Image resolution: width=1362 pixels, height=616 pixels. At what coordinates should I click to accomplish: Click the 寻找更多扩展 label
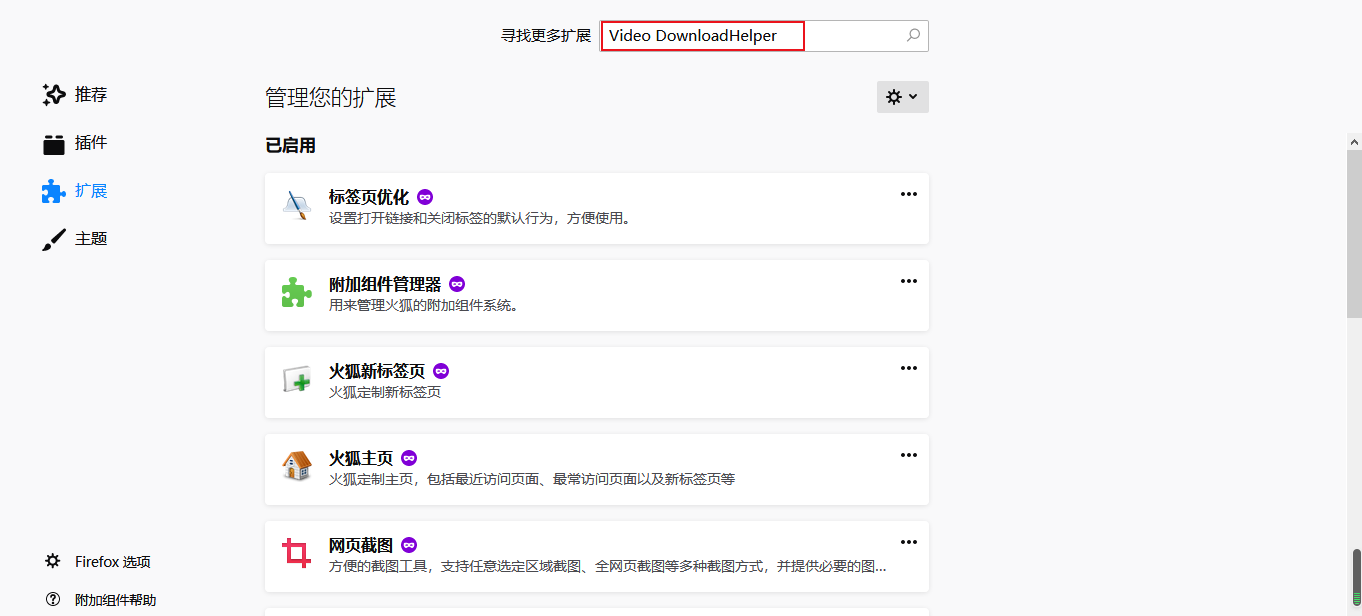pyautogui.click(x=546, y=36)
